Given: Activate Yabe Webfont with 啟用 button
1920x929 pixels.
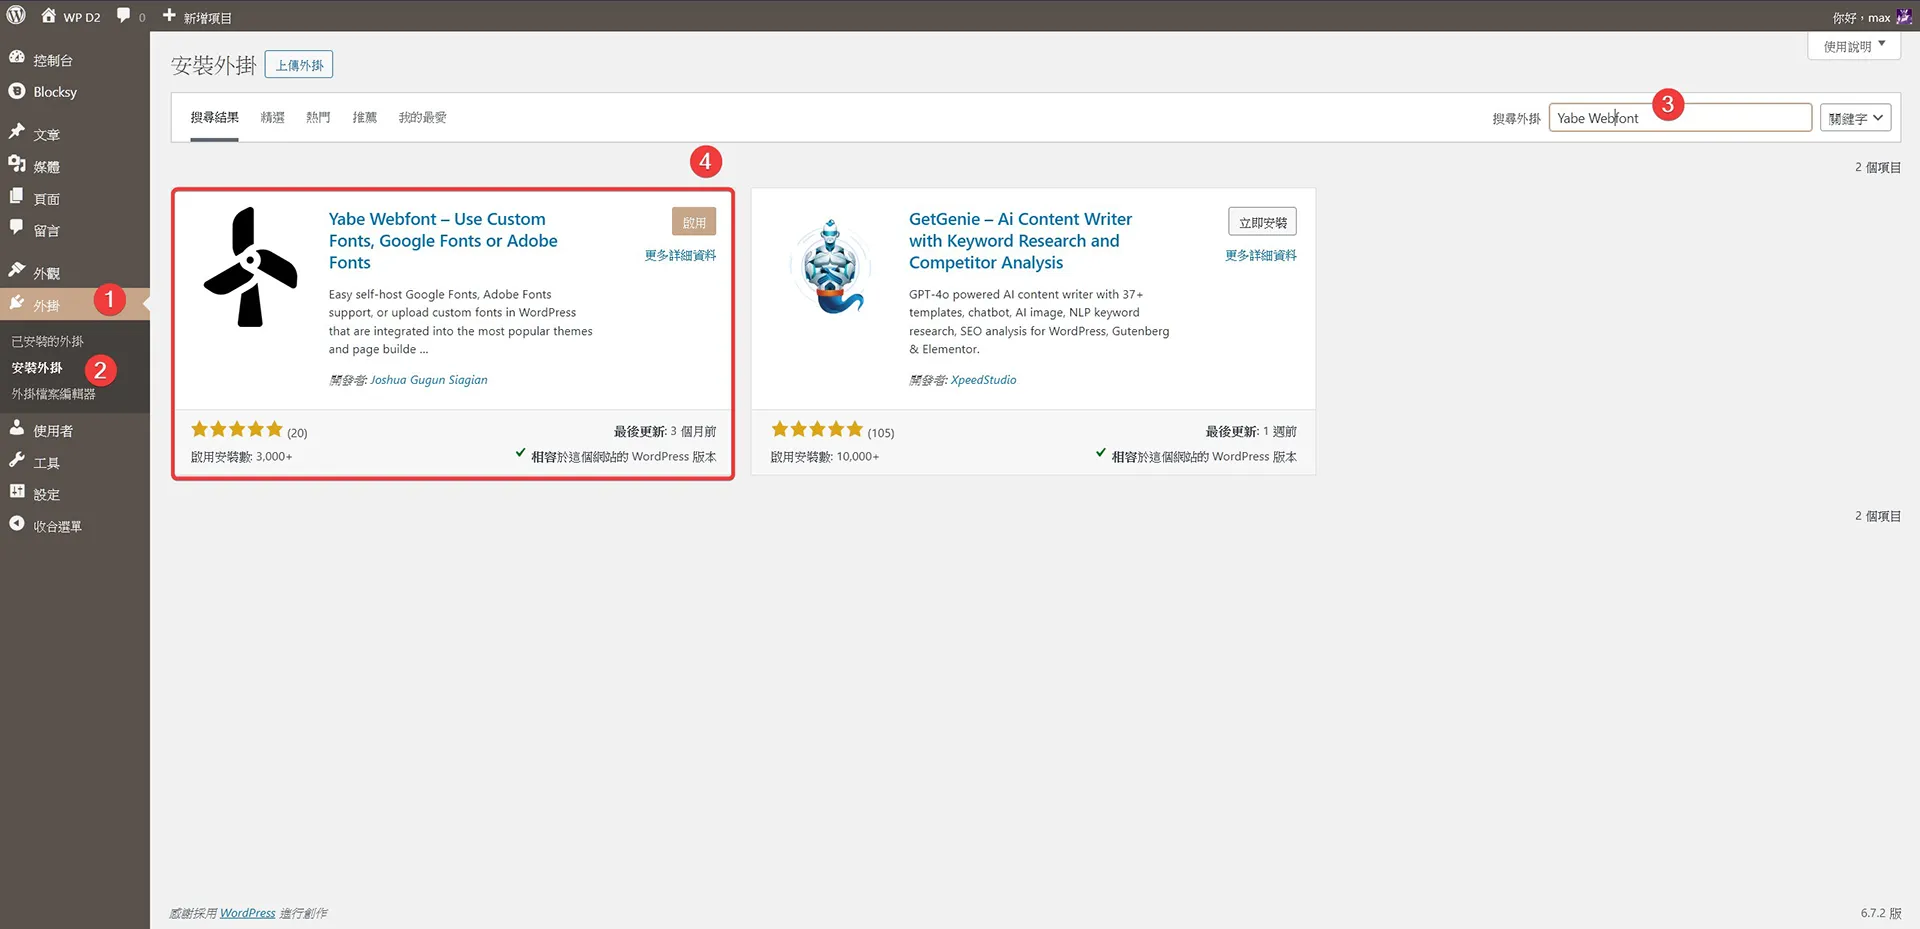Looking at the screenshot, I should (694, 222).
